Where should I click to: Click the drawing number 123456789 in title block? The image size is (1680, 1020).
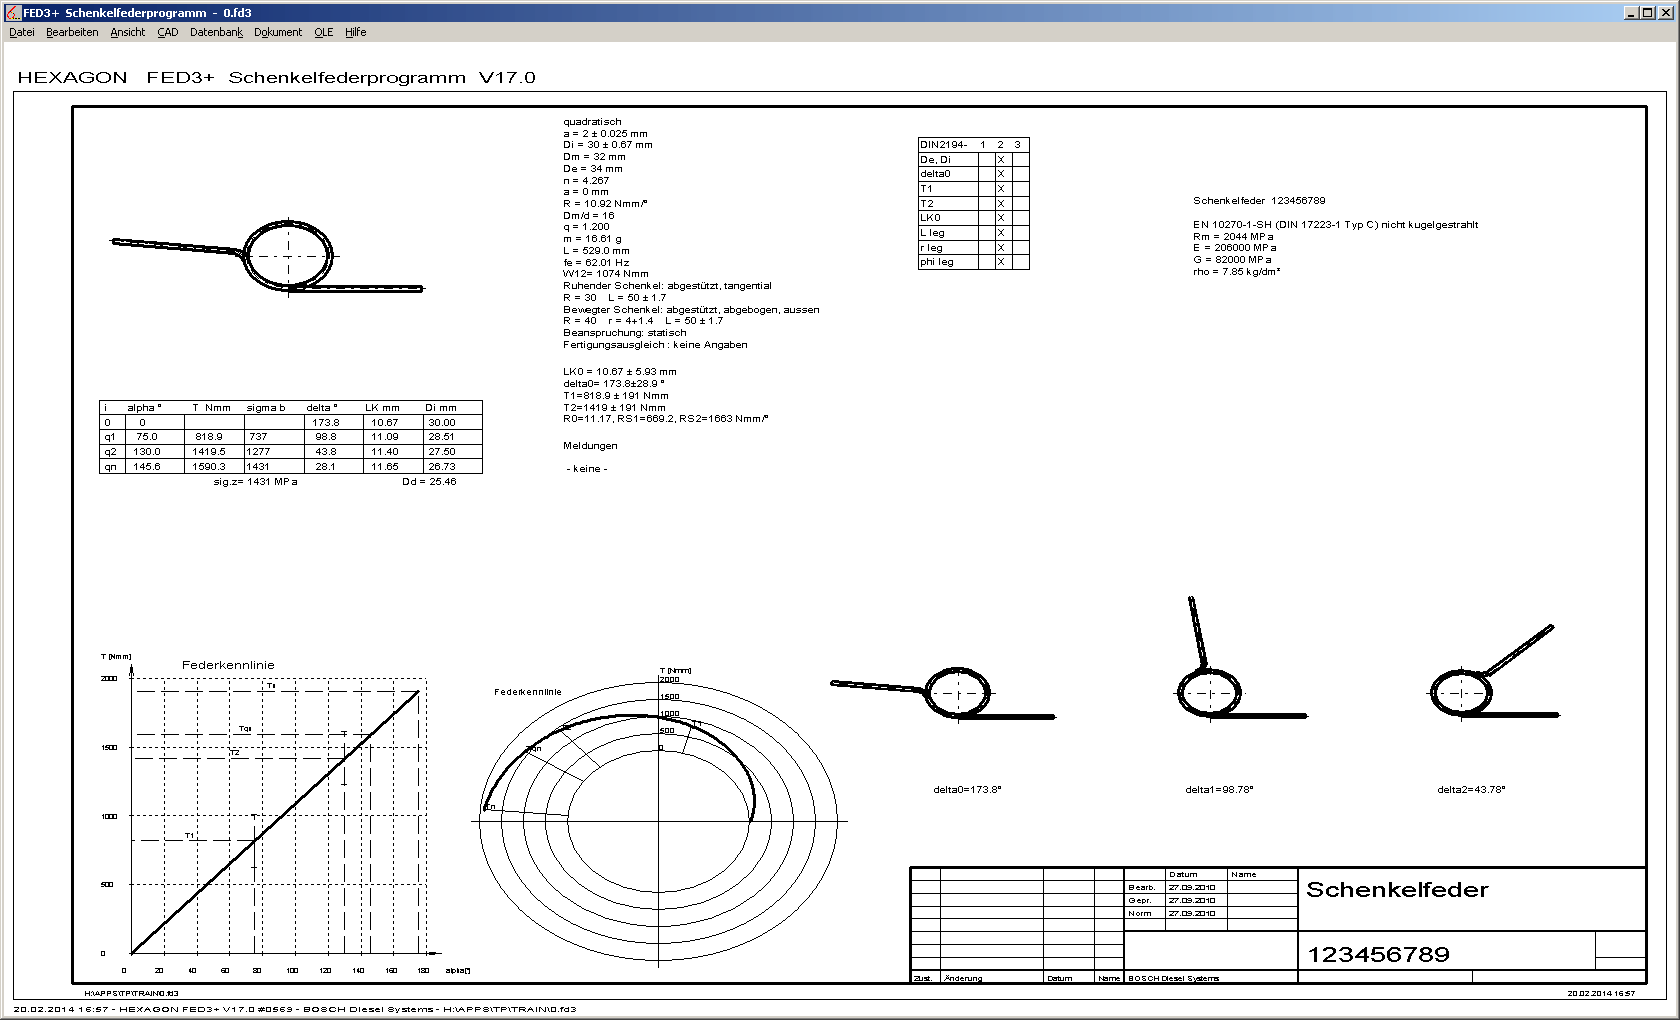pos(1378,954)
